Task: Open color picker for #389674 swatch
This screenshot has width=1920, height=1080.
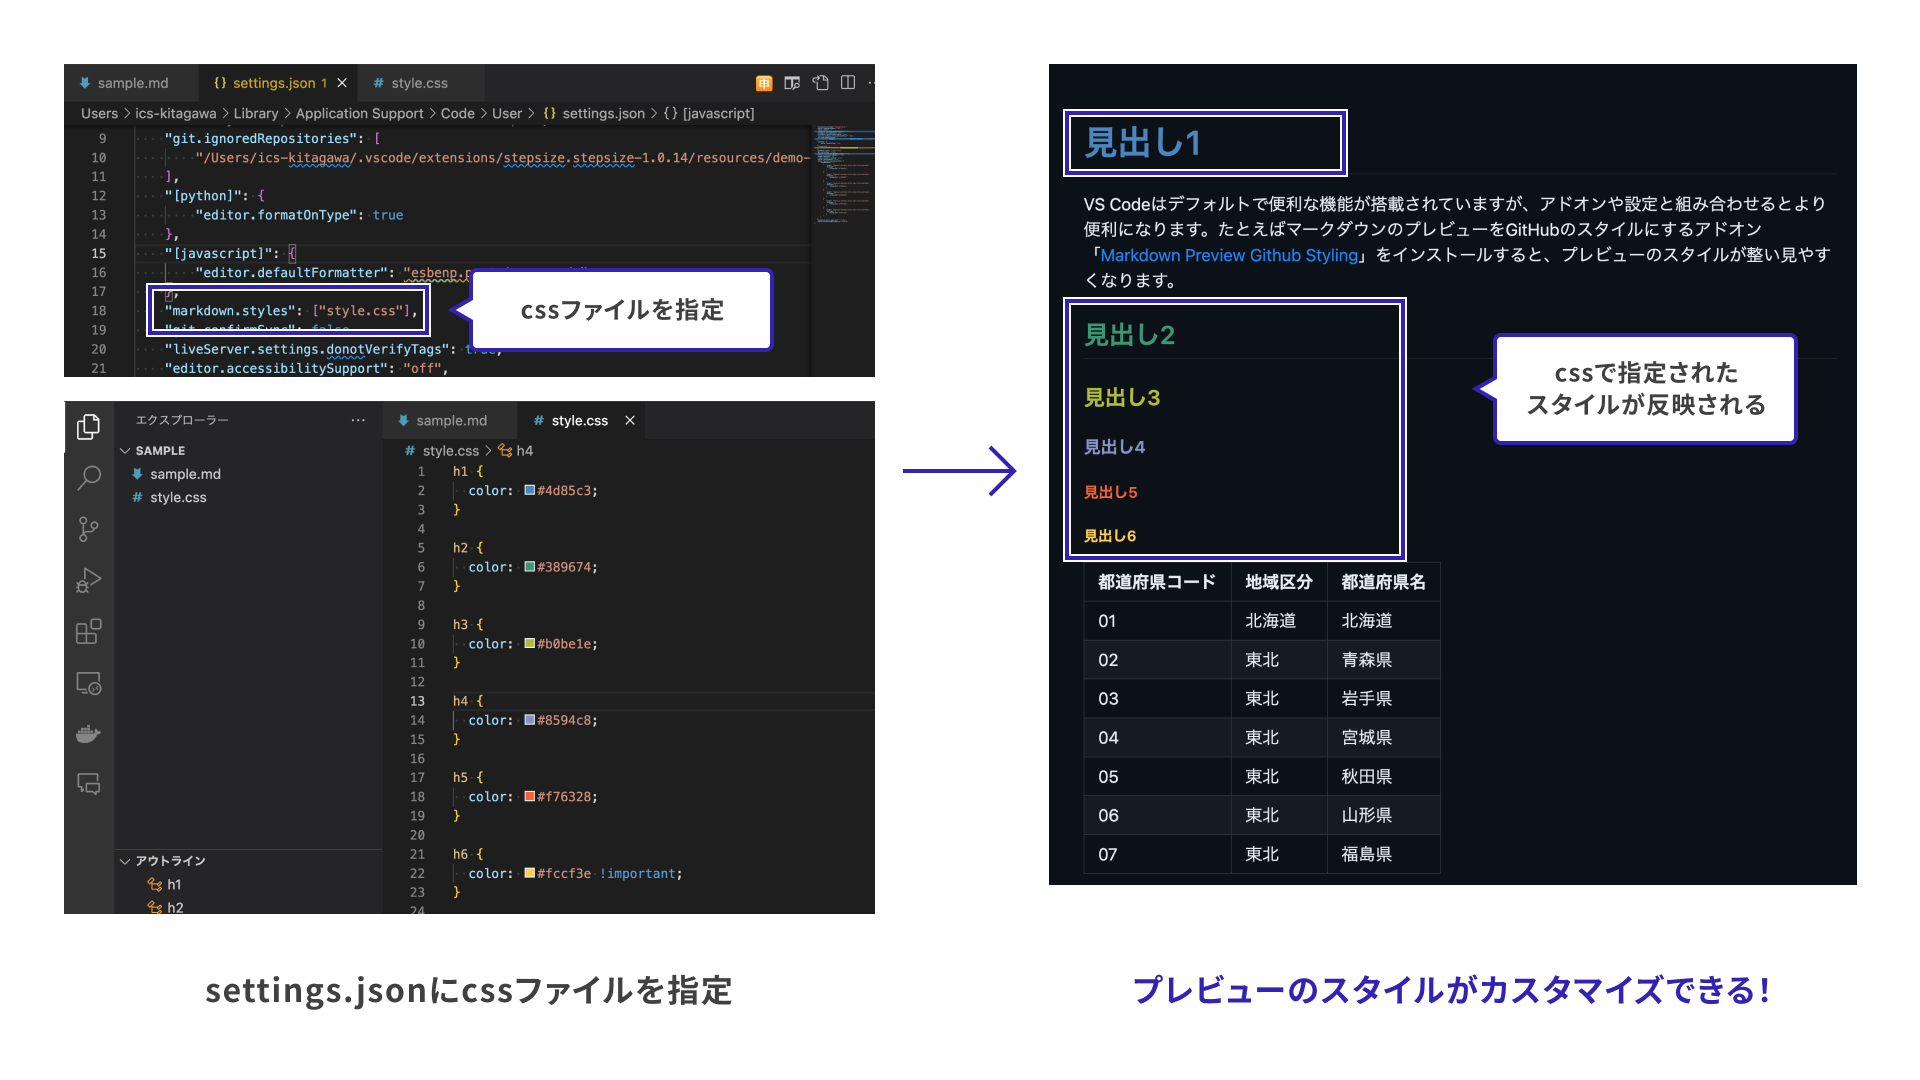Action: click(x=529, y=567)
